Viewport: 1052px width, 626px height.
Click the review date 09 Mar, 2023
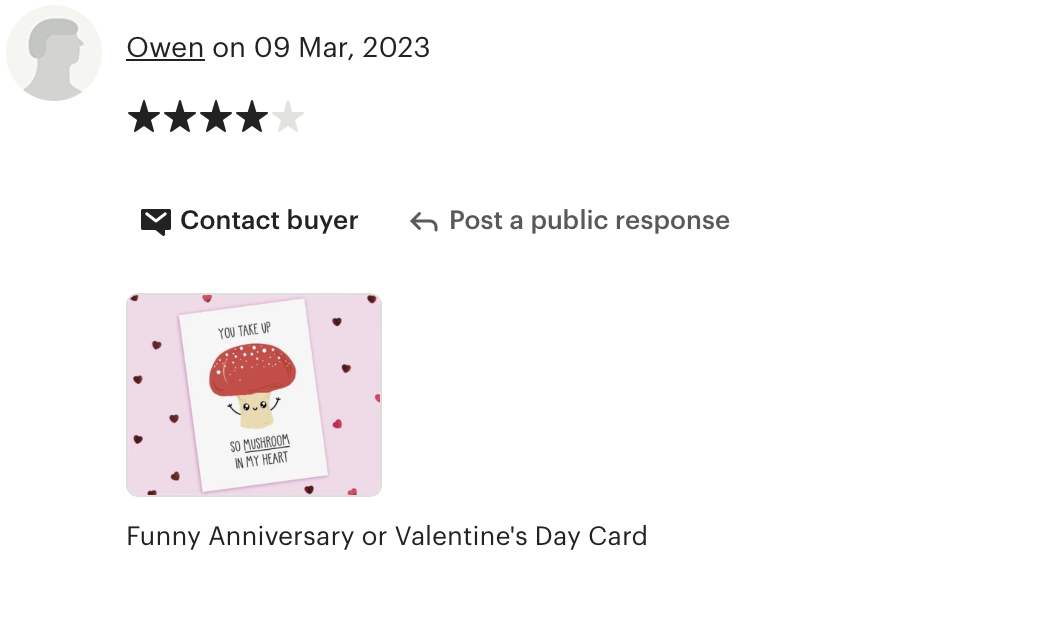click(x=341, y=48)
